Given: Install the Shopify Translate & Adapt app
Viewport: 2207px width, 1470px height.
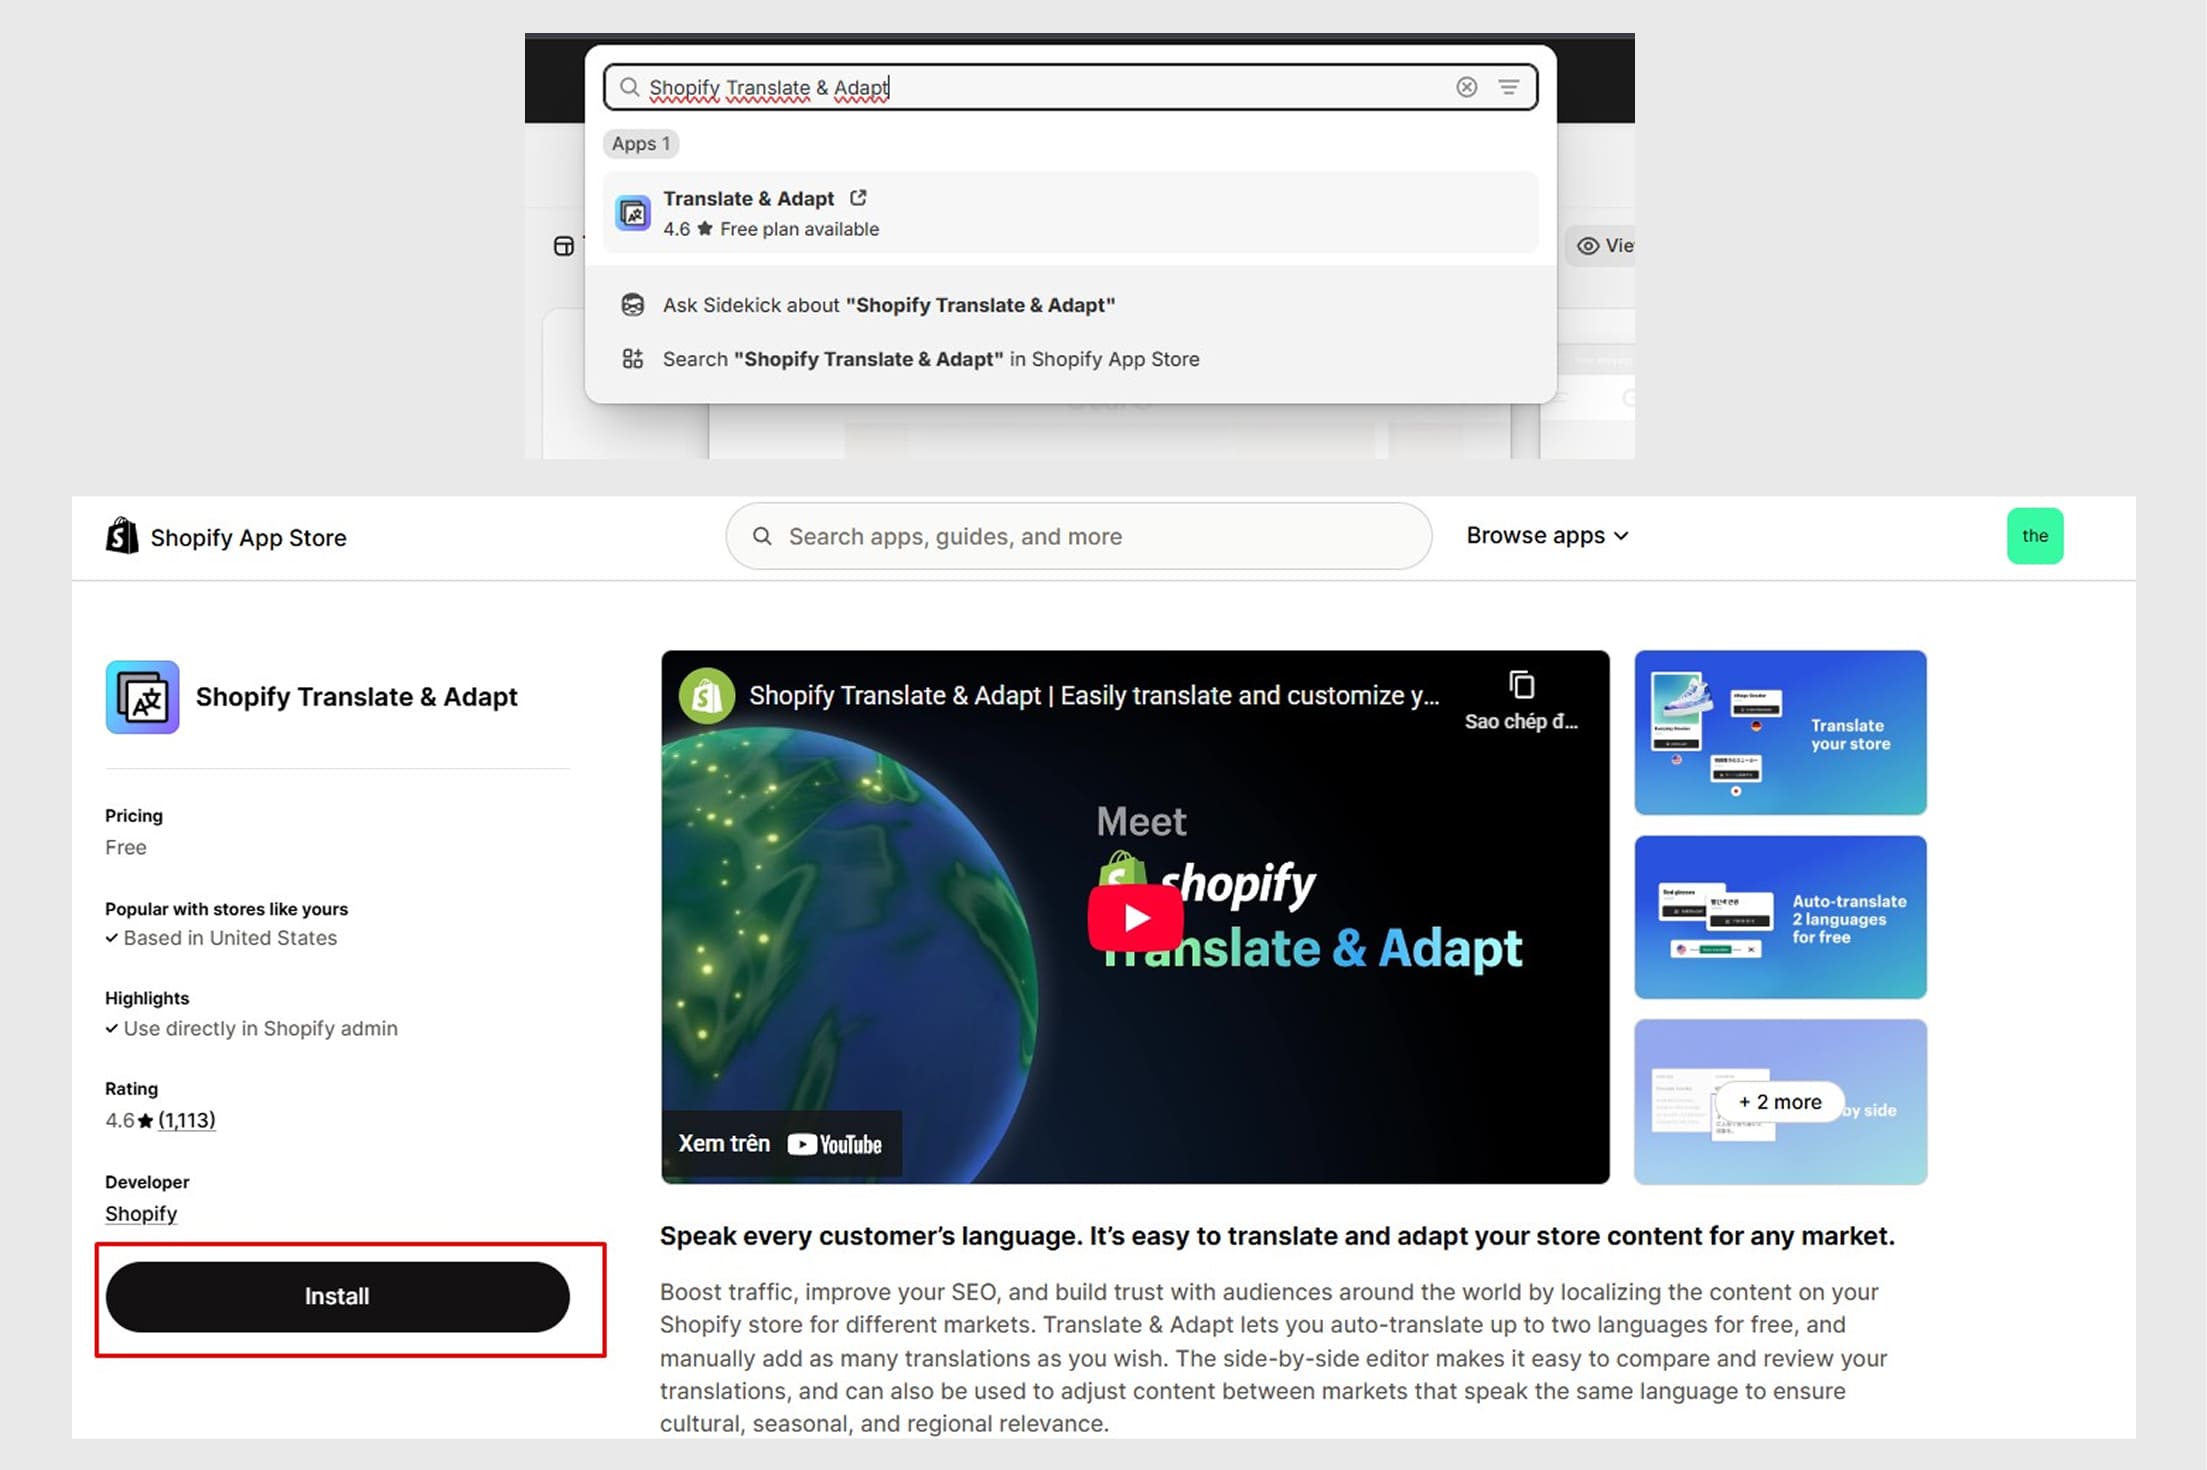Looking at the screenshot, I should coord(338,1296).
